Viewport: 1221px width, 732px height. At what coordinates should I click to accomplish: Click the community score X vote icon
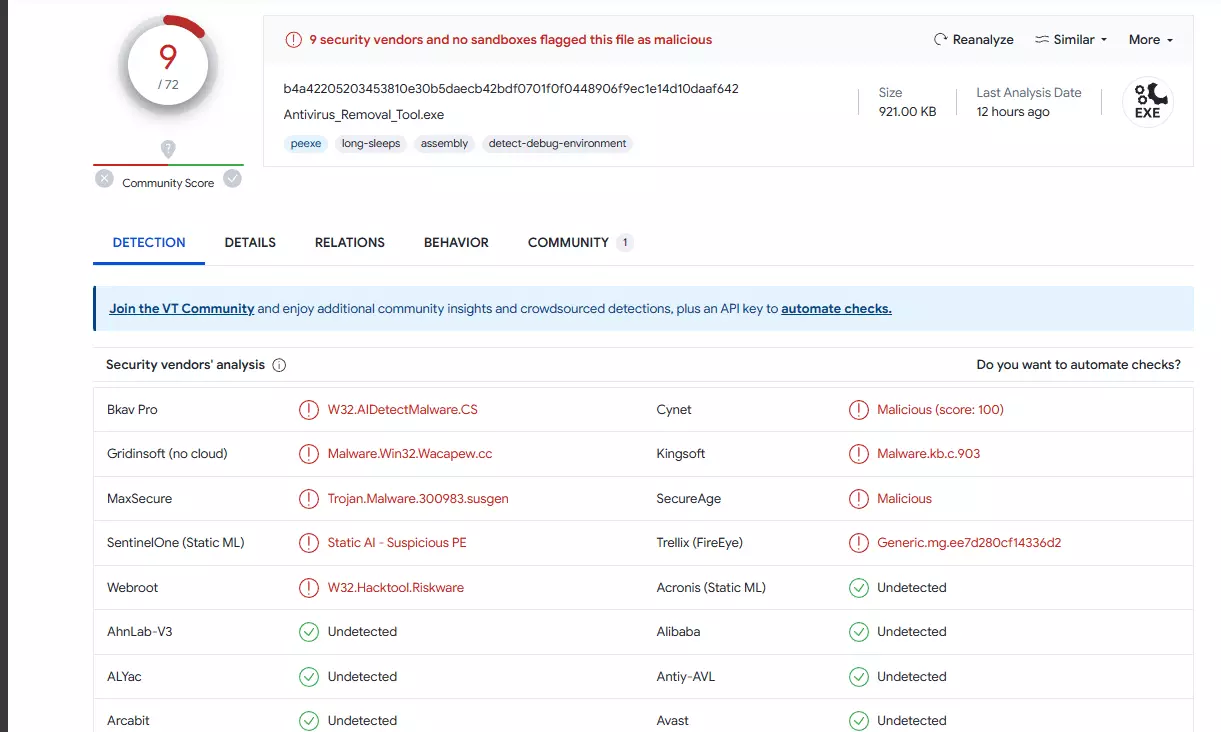(x=105, y=179)
